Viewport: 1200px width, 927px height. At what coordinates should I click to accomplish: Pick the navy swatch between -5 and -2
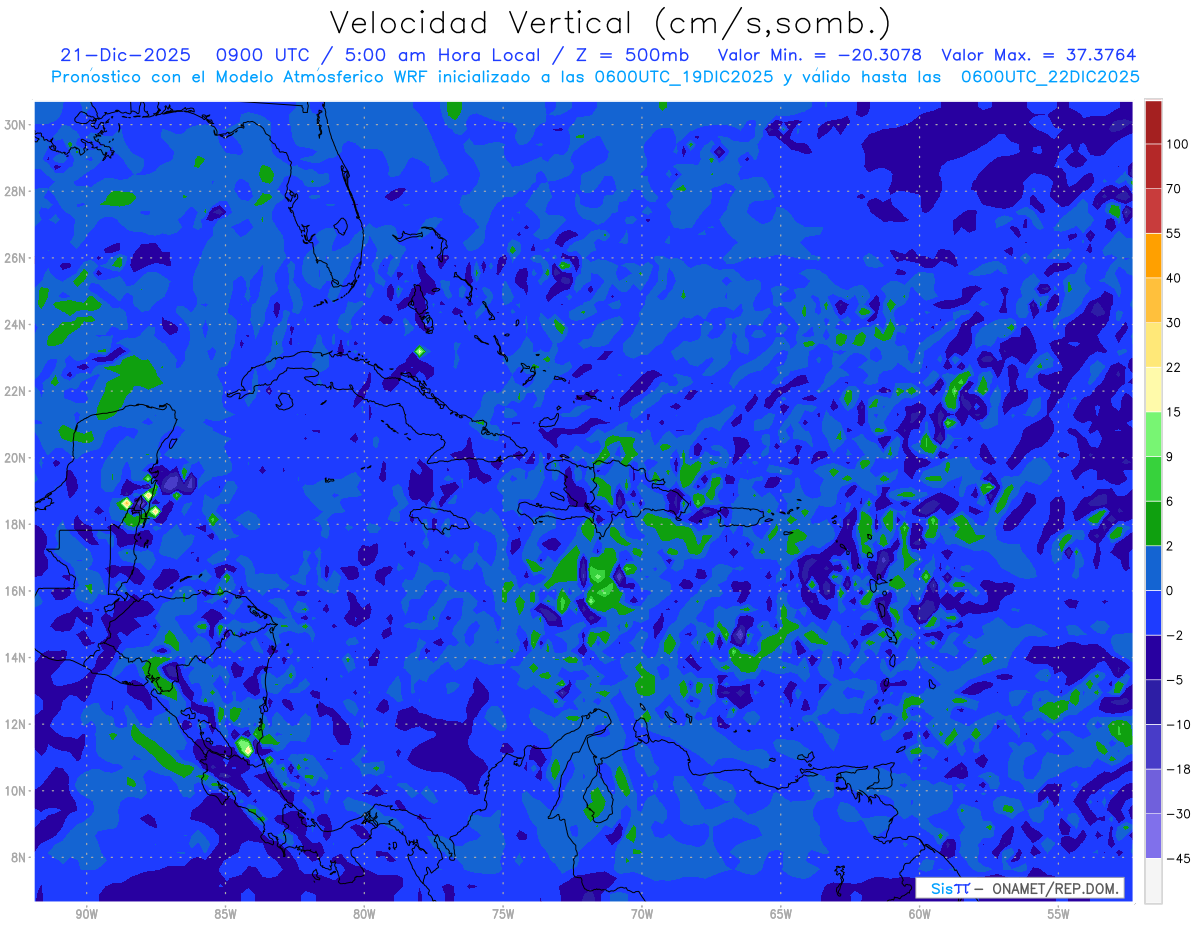(1153, 657)
